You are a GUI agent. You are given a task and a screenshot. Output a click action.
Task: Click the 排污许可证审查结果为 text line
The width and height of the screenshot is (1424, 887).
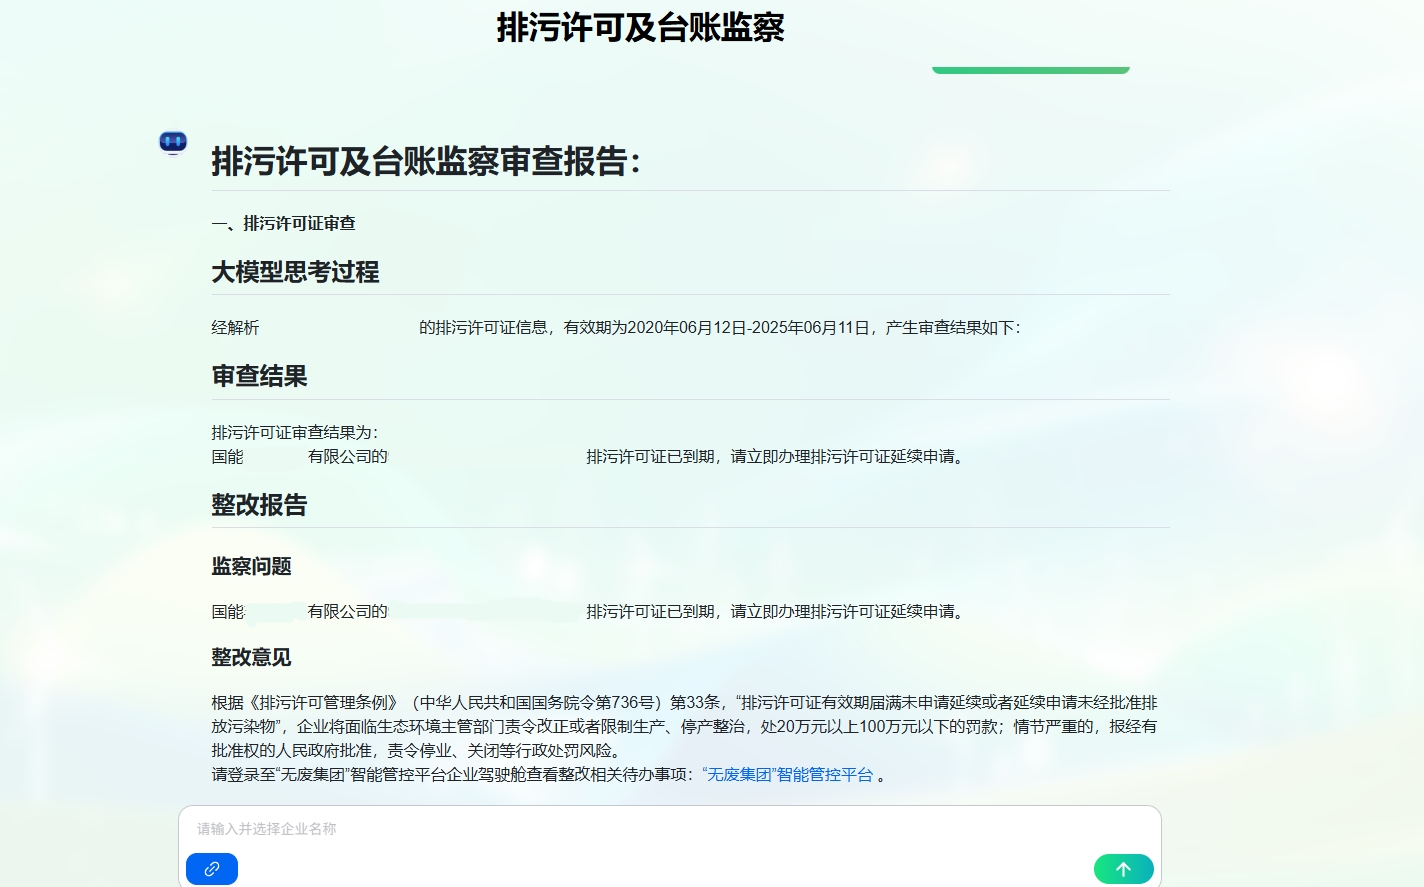tap(294, 433)
